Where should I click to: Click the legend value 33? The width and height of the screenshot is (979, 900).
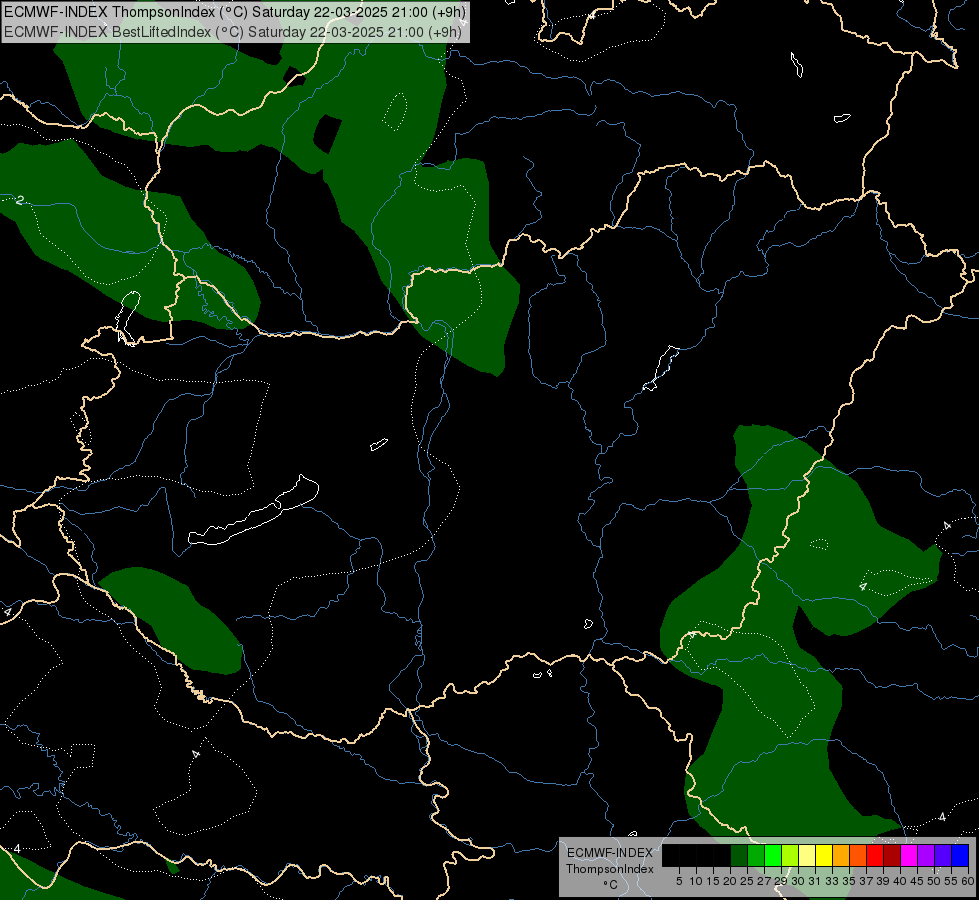tap(832, 881)
